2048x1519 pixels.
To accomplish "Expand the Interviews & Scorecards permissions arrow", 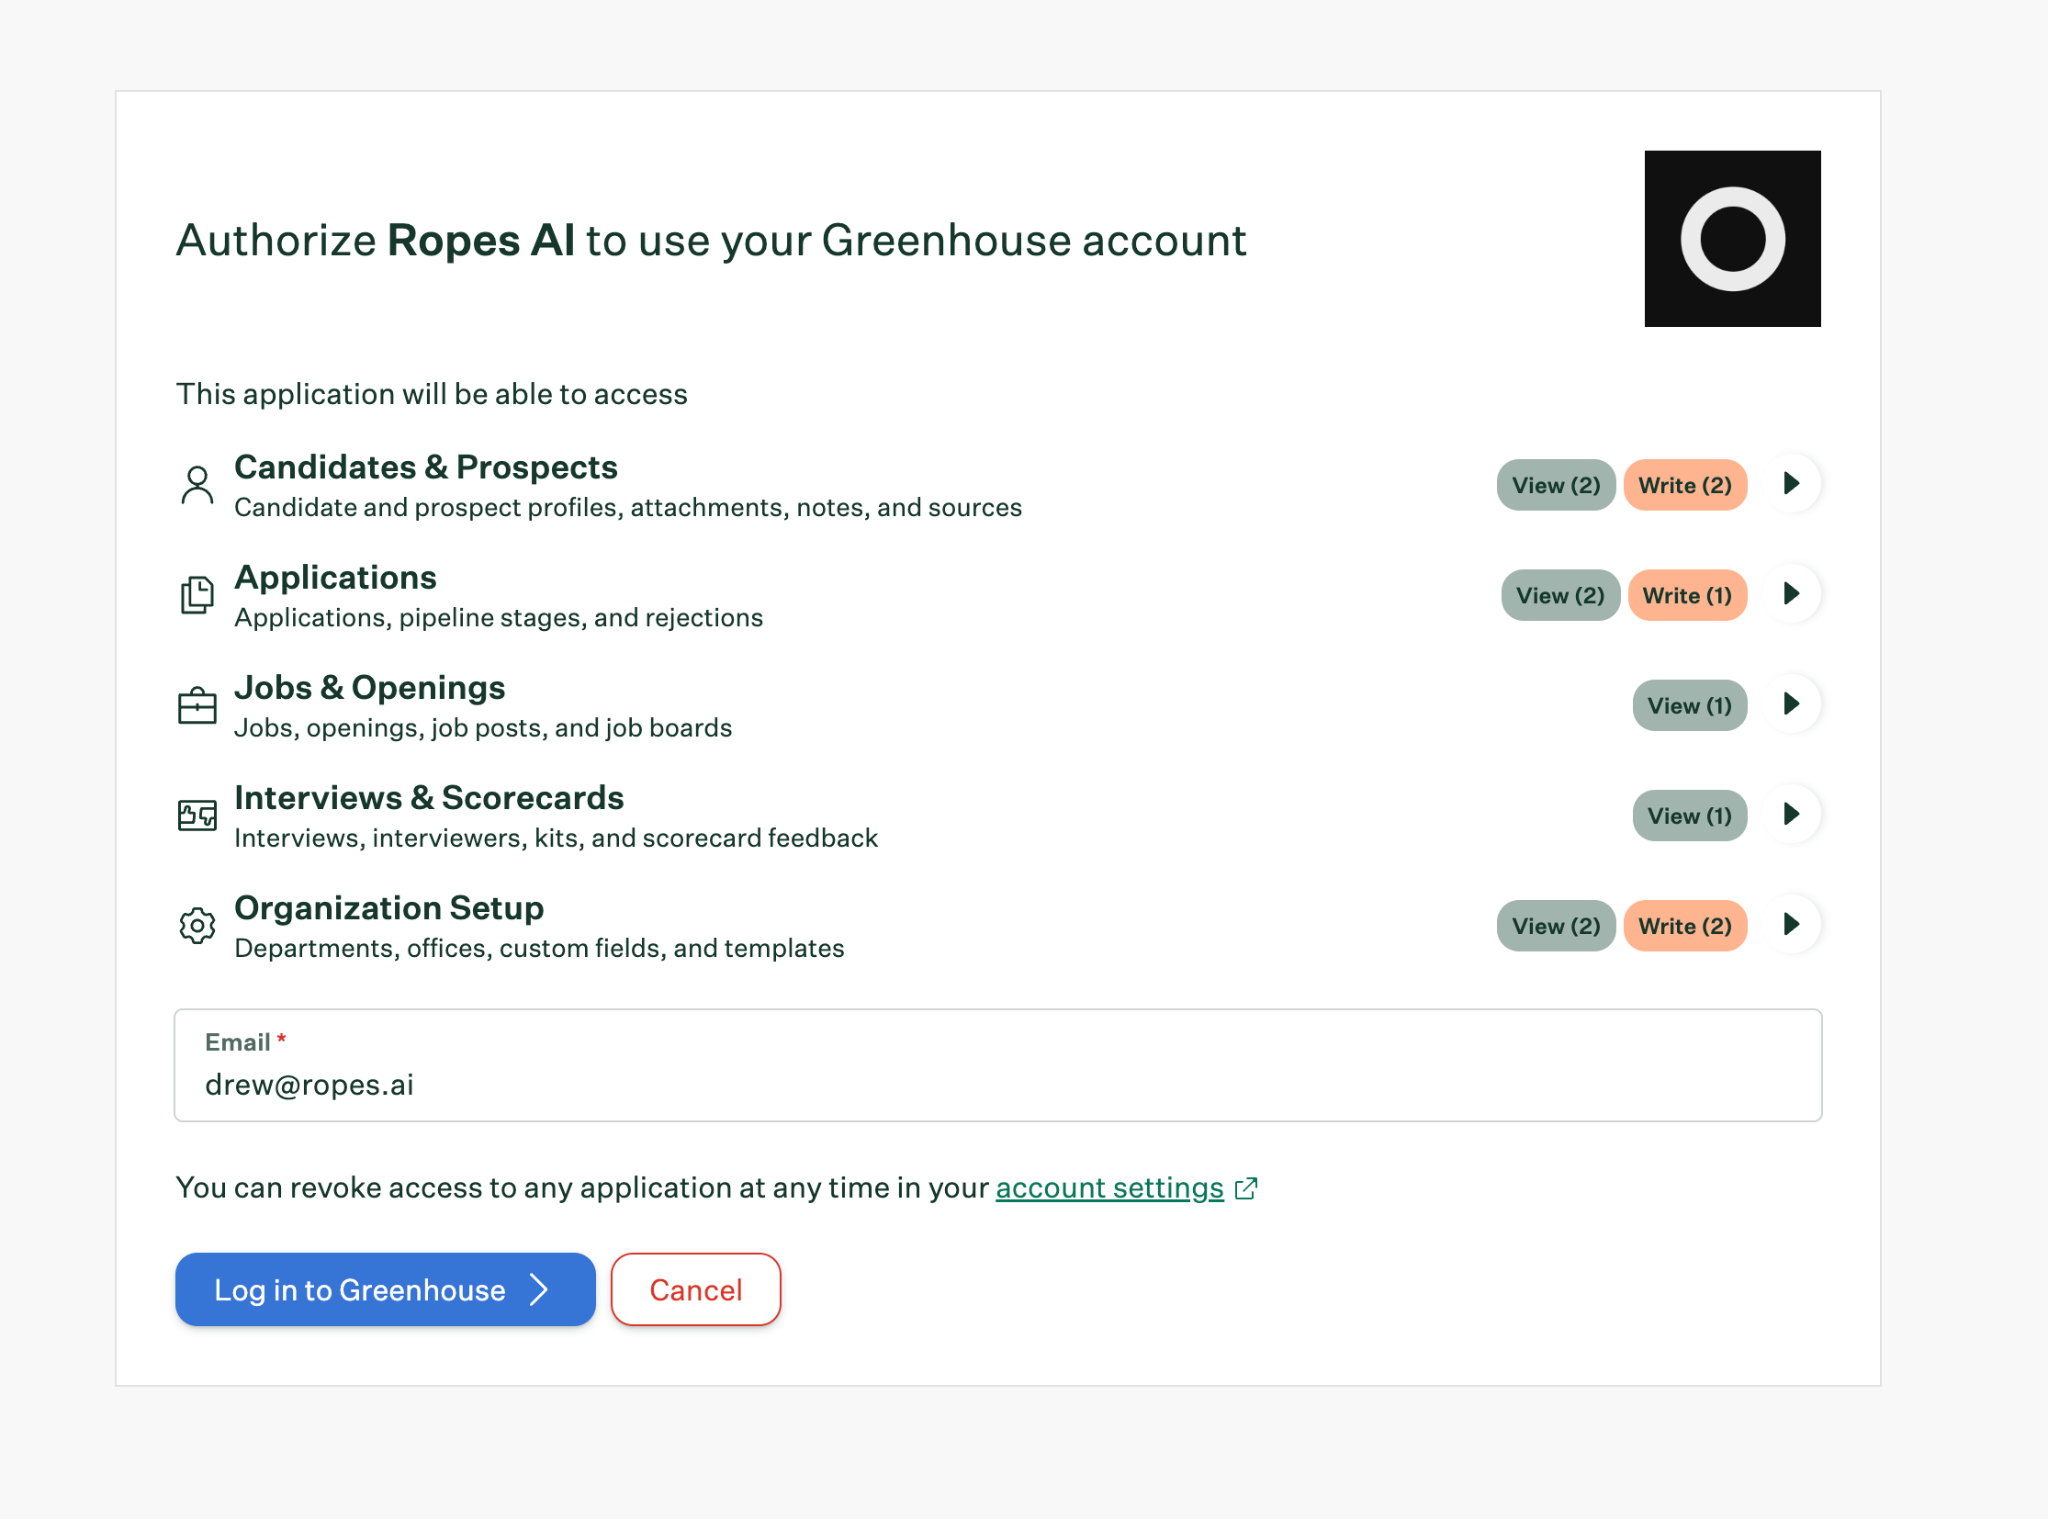I will pos(1792,814).
